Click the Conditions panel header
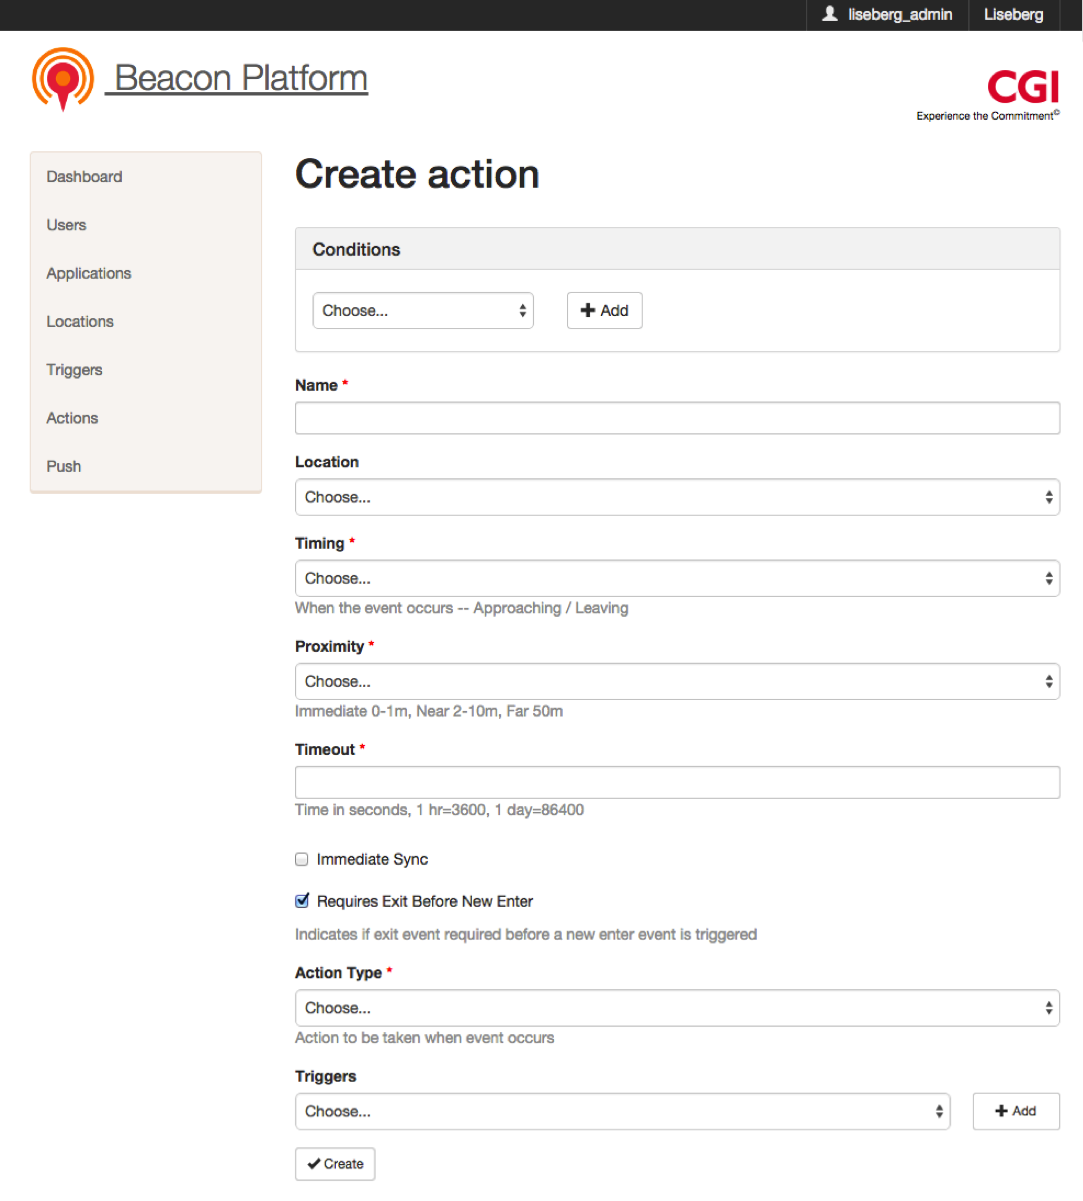1083x1201 pixels. click(x=677, y=249)
